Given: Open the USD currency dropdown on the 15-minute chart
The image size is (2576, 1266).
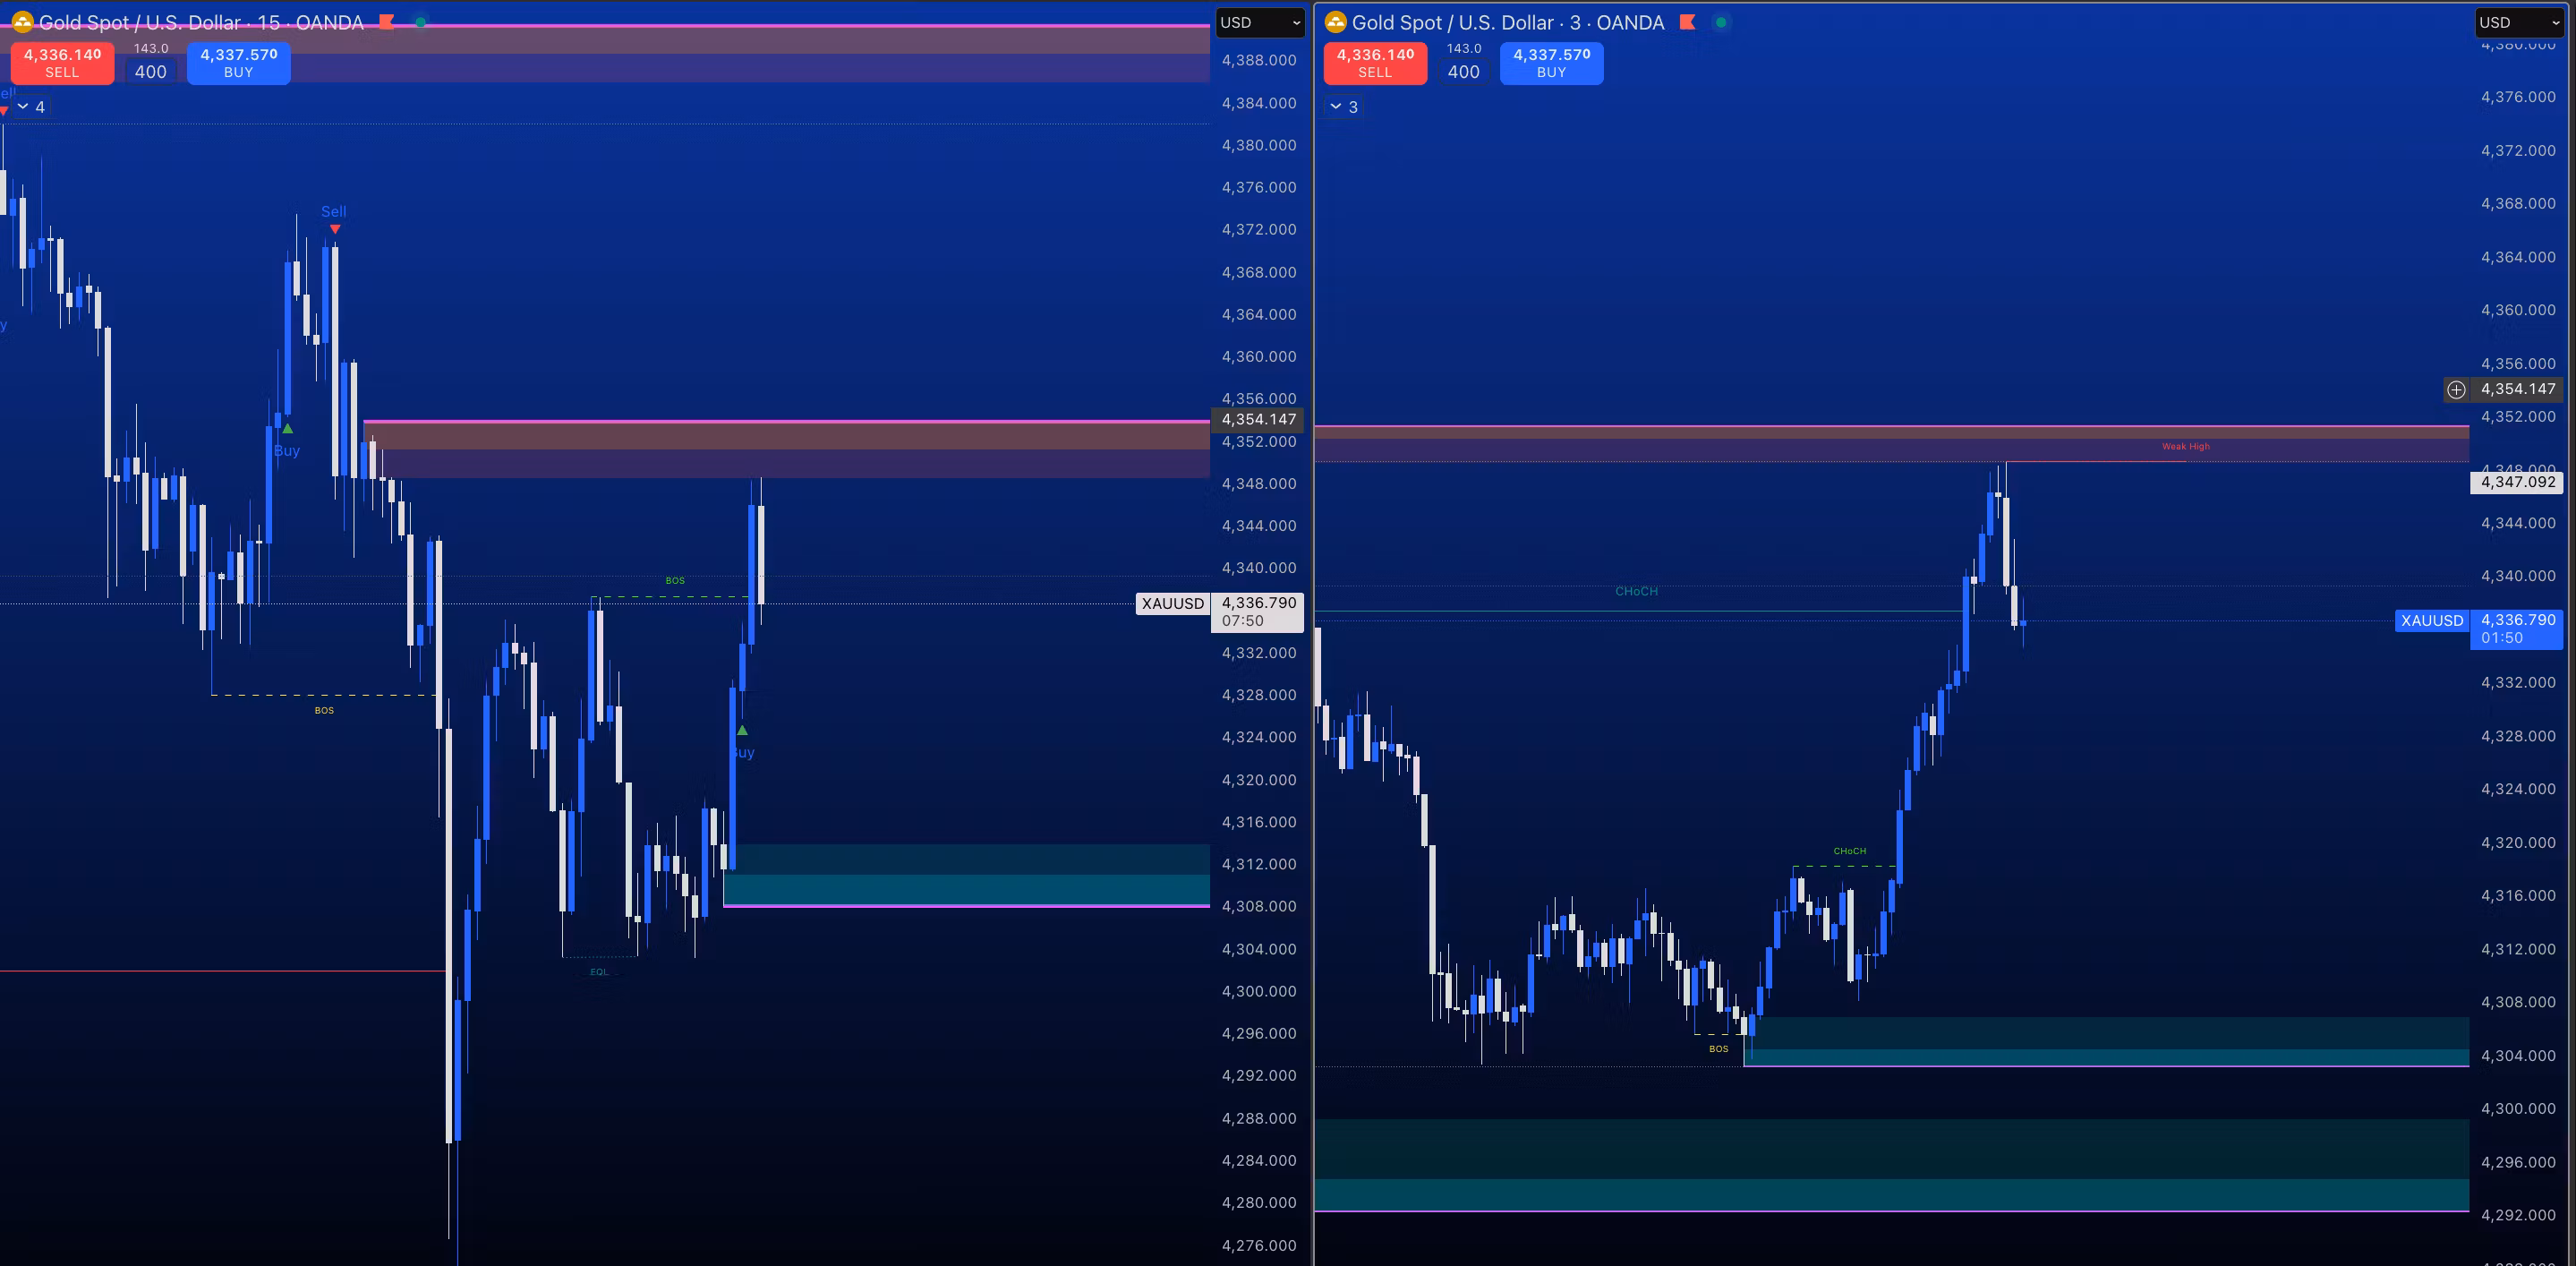Looking at the screenshot, I should coord(1260,22).
